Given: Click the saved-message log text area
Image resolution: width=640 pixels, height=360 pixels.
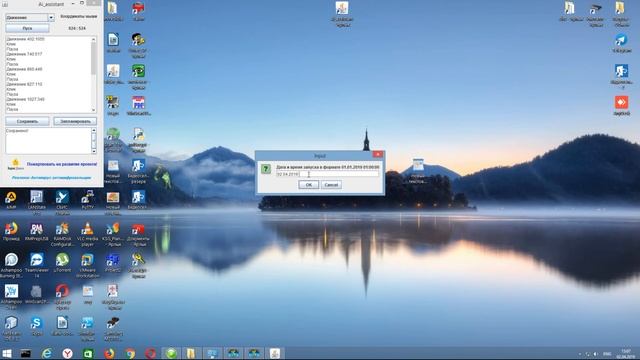Looking at the screenshot, I should [48, 140].
